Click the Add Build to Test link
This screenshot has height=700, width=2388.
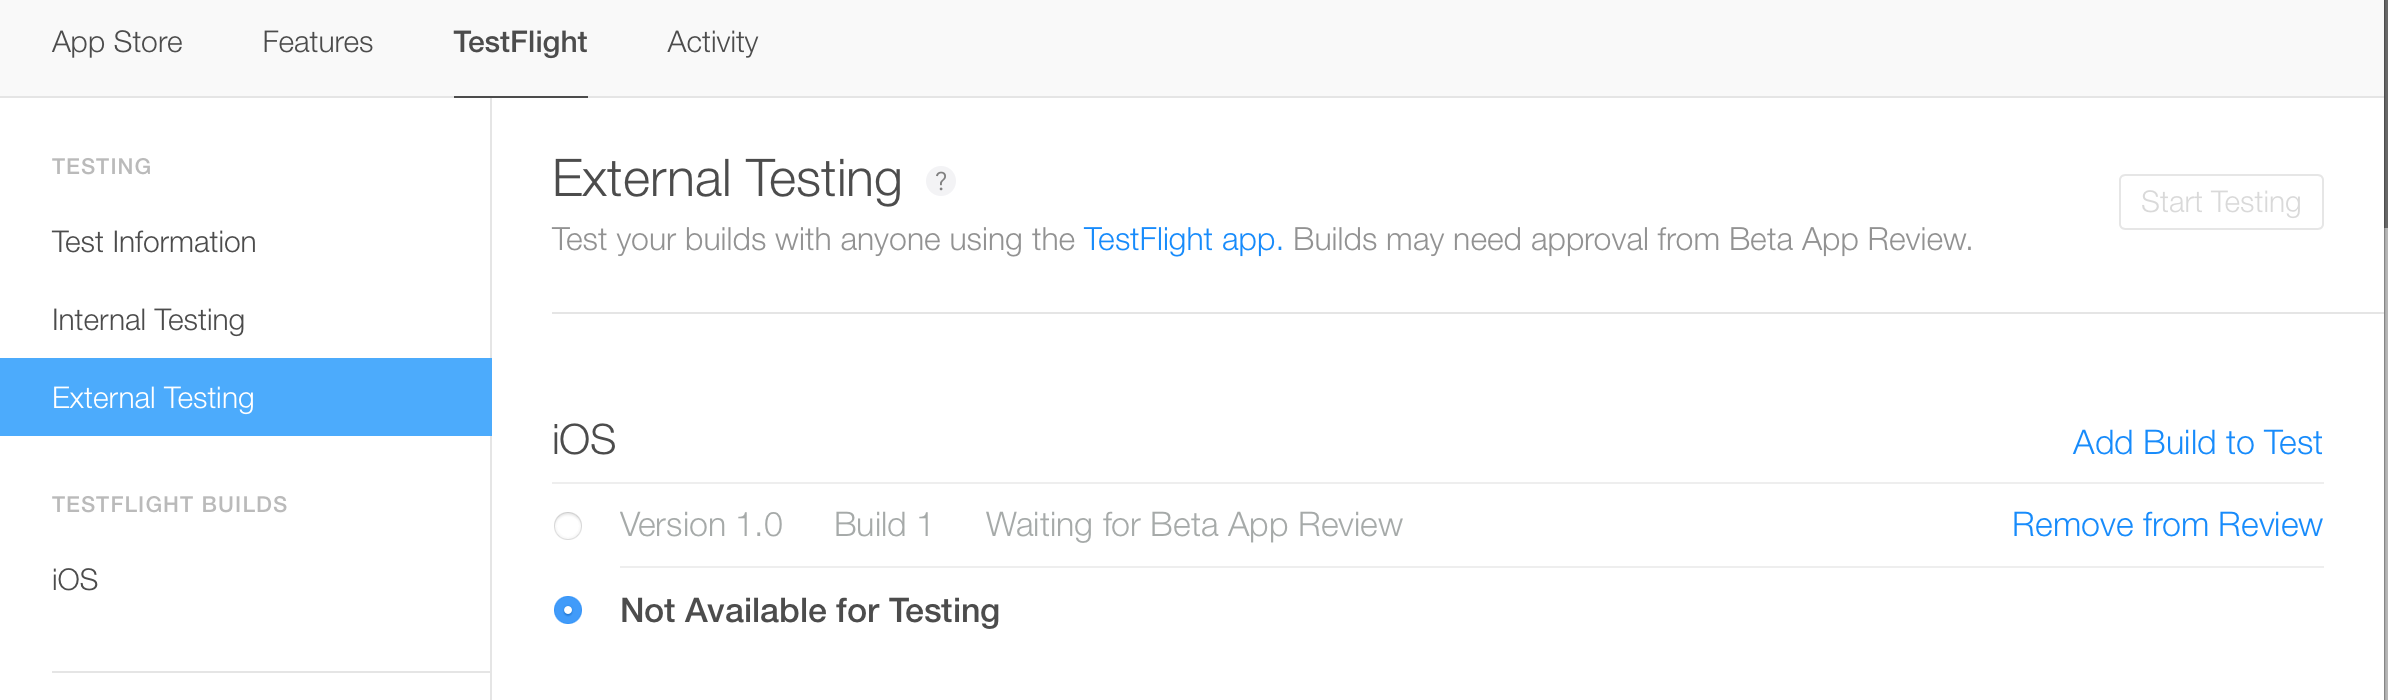[x=2197, y=442]
